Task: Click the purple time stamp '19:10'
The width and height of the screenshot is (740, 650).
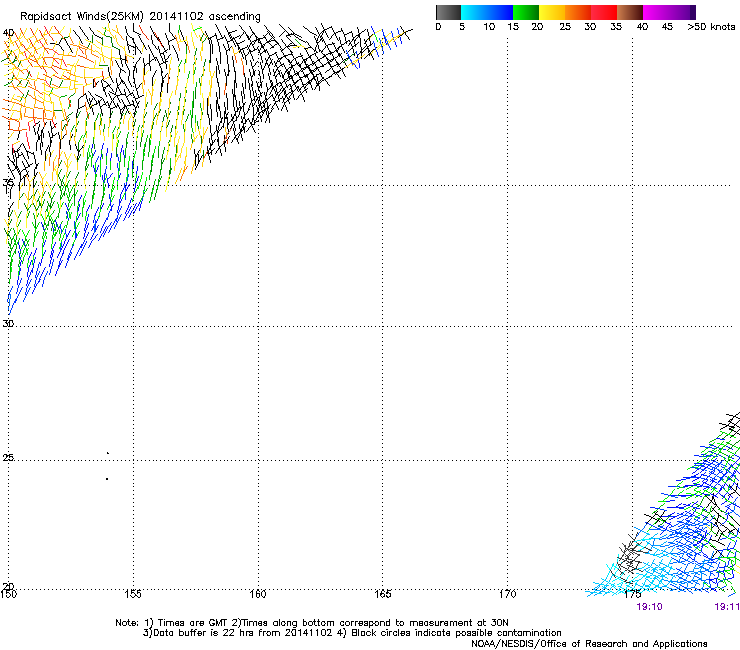Action: click(x=649, y=607)
